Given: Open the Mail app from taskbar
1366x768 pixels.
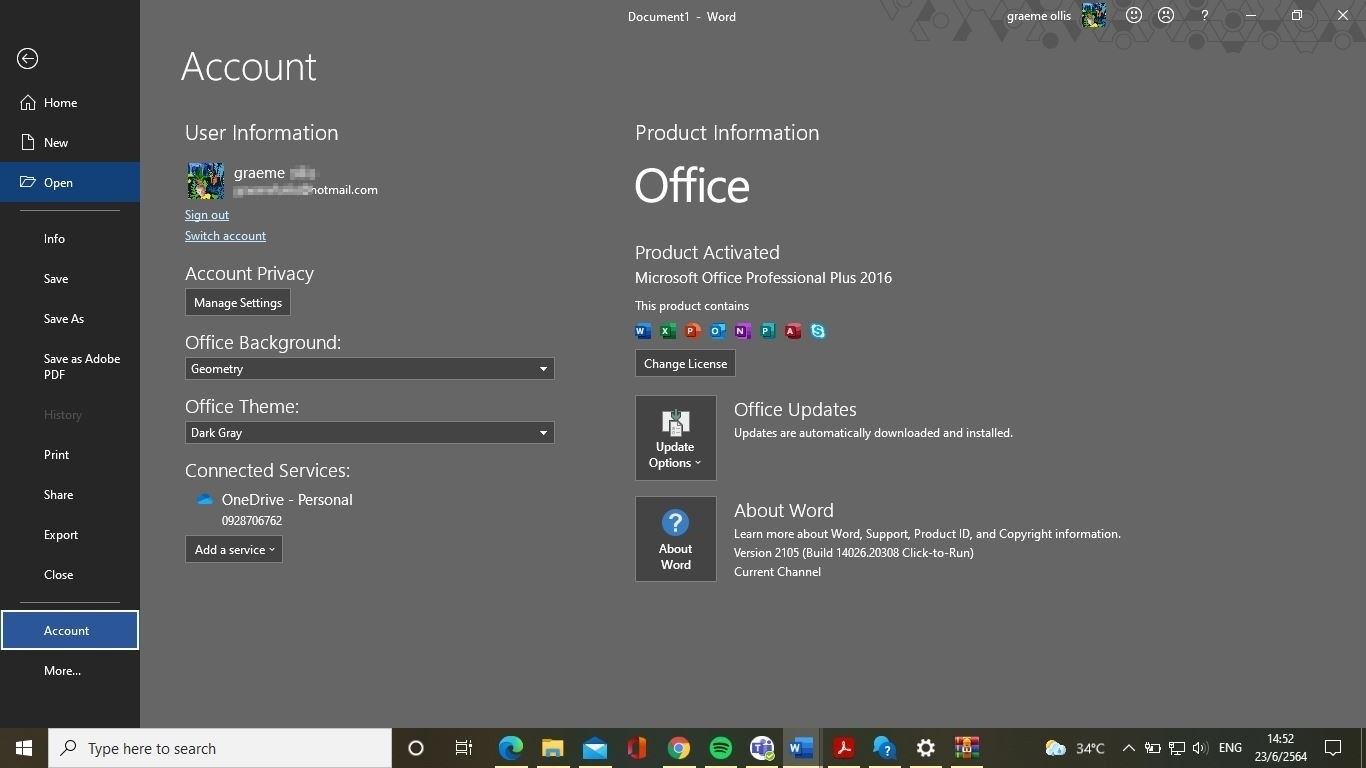Looking at the screenshot, I should click(x=595, y=748).
